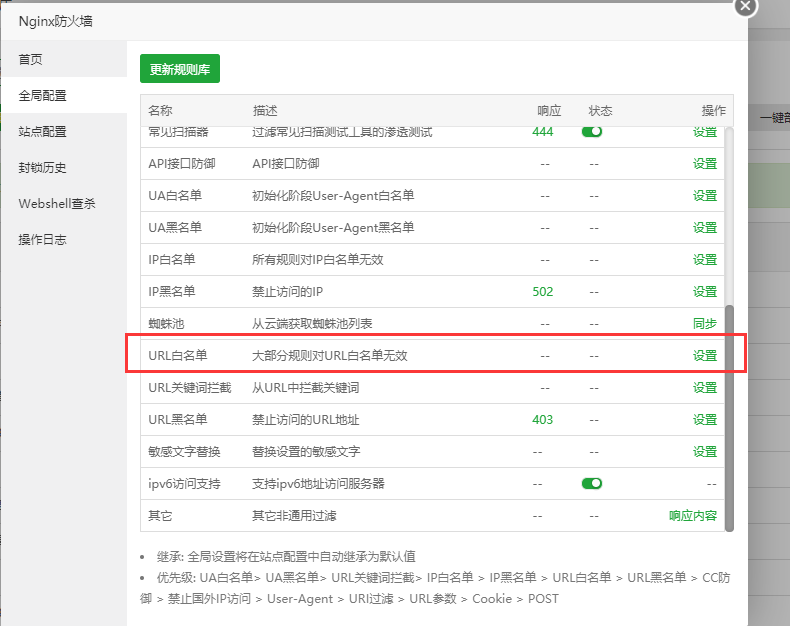Click the 403 response code for URL黑名单
The width and height of the screenshot is (790, 626).
pyautogui.click(x=542, y=419)
